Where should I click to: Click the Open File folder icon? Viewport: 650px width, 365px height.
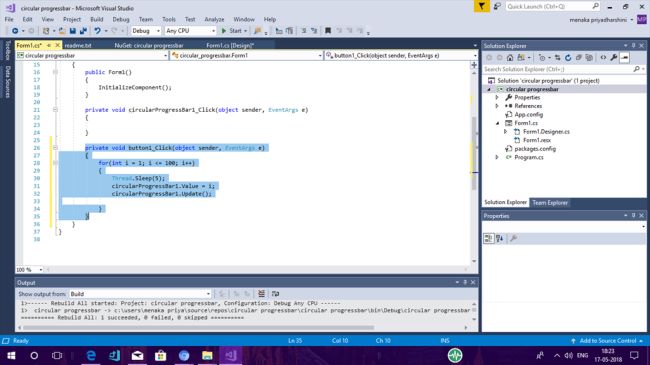[x=62, y=31]
